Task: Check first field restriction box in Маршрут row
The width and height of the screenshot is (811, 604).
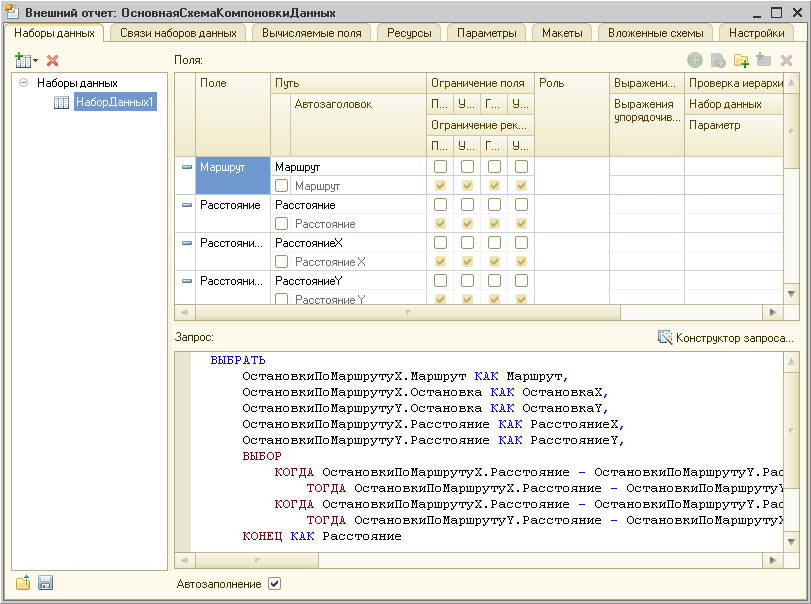Action: pyautogui.click(x=440, y=167)
